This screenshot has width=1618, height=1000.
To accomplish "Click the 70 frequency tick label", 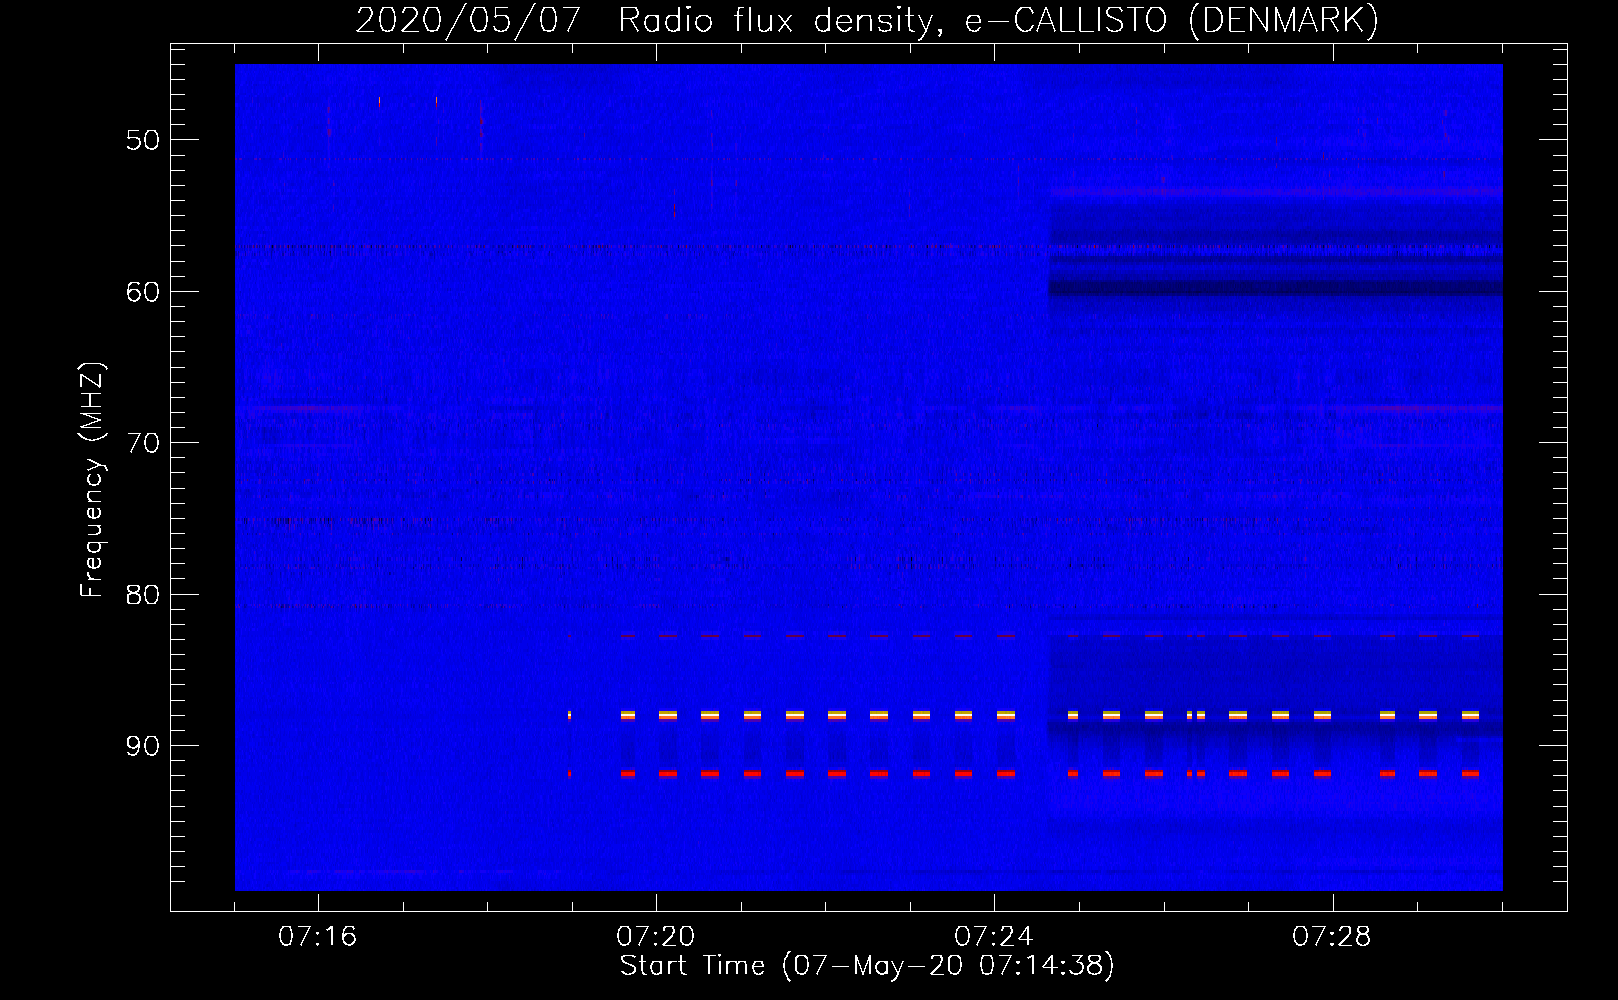I will click(143, 443).
